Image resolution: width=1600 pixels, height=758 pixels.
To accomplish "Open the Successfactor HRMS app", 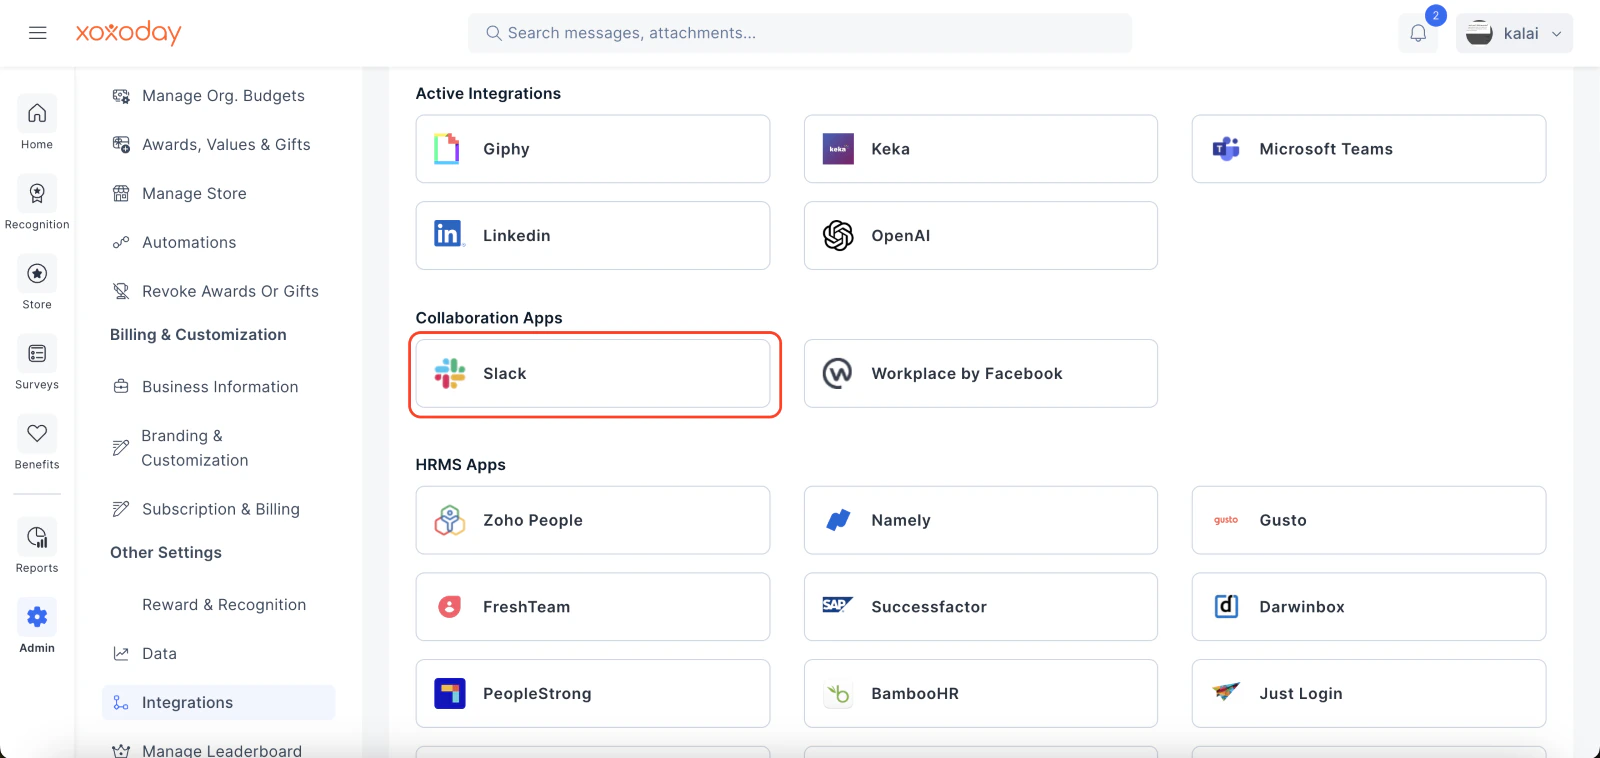I will [x=981, y=607].
